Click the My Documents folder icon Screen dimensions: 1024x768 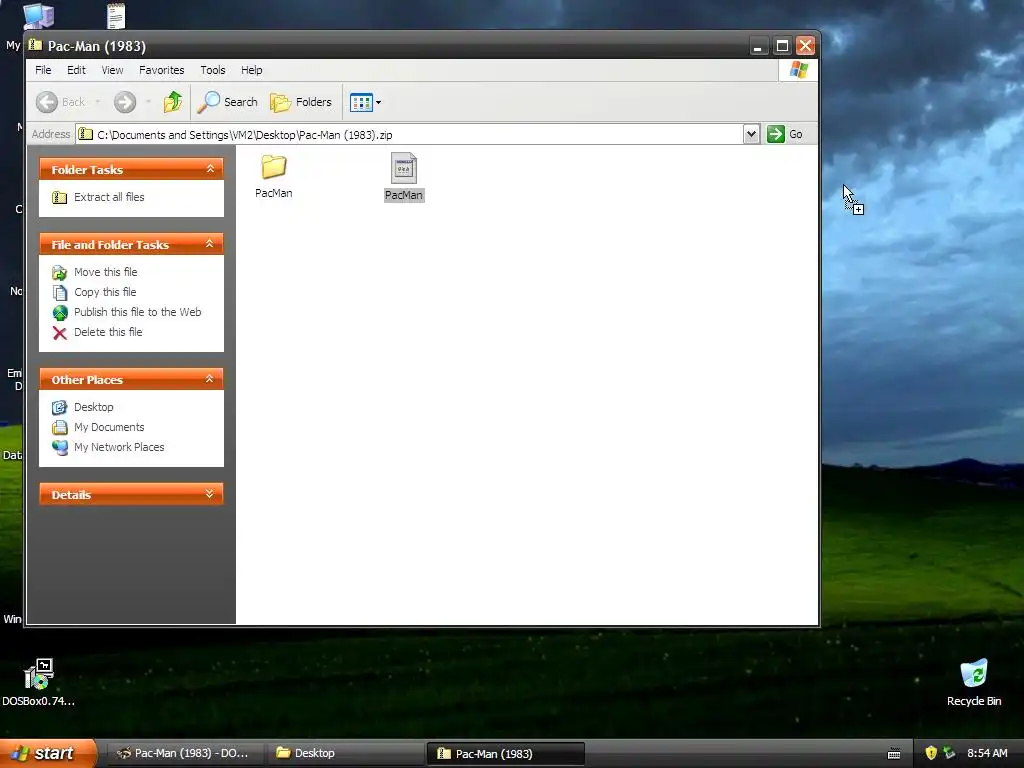point(59,428)
